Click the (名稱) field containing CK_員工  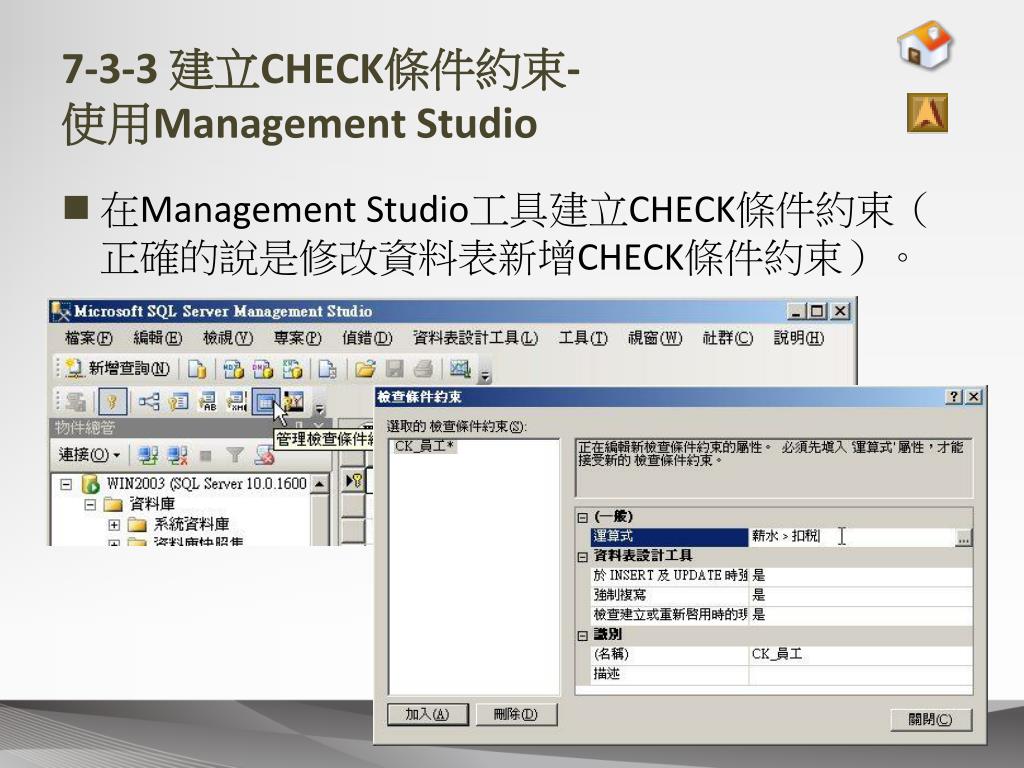[x=861, y=654]
